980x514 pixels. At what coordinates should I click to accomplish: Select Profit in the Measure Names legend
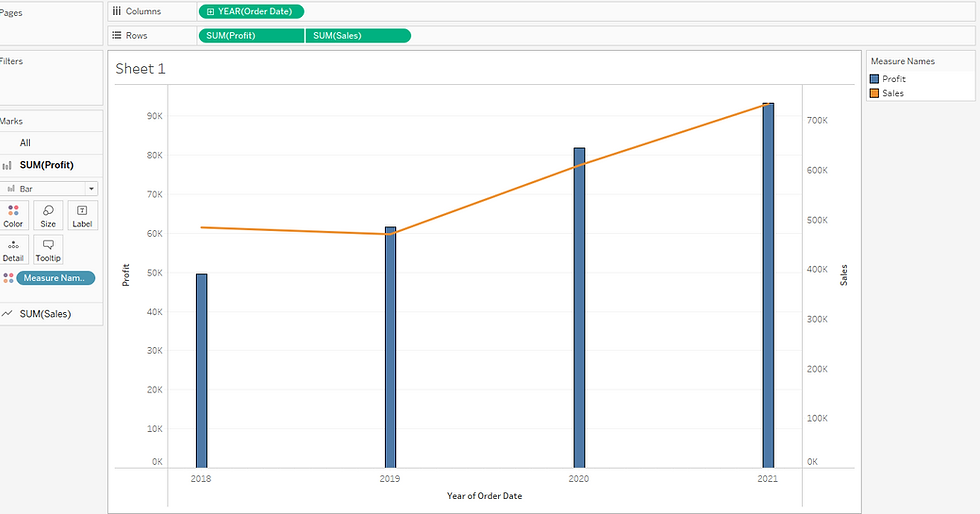[x=894, y=79]
